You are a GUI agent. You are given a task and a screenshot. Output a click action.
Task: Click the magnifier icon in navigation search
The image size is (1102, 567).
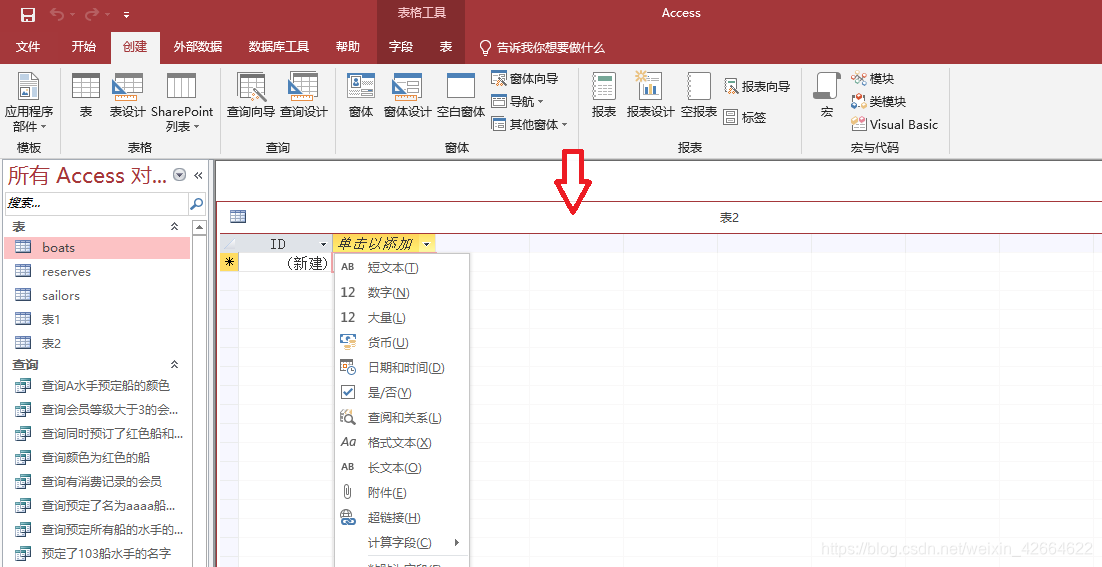pos(197,204)
